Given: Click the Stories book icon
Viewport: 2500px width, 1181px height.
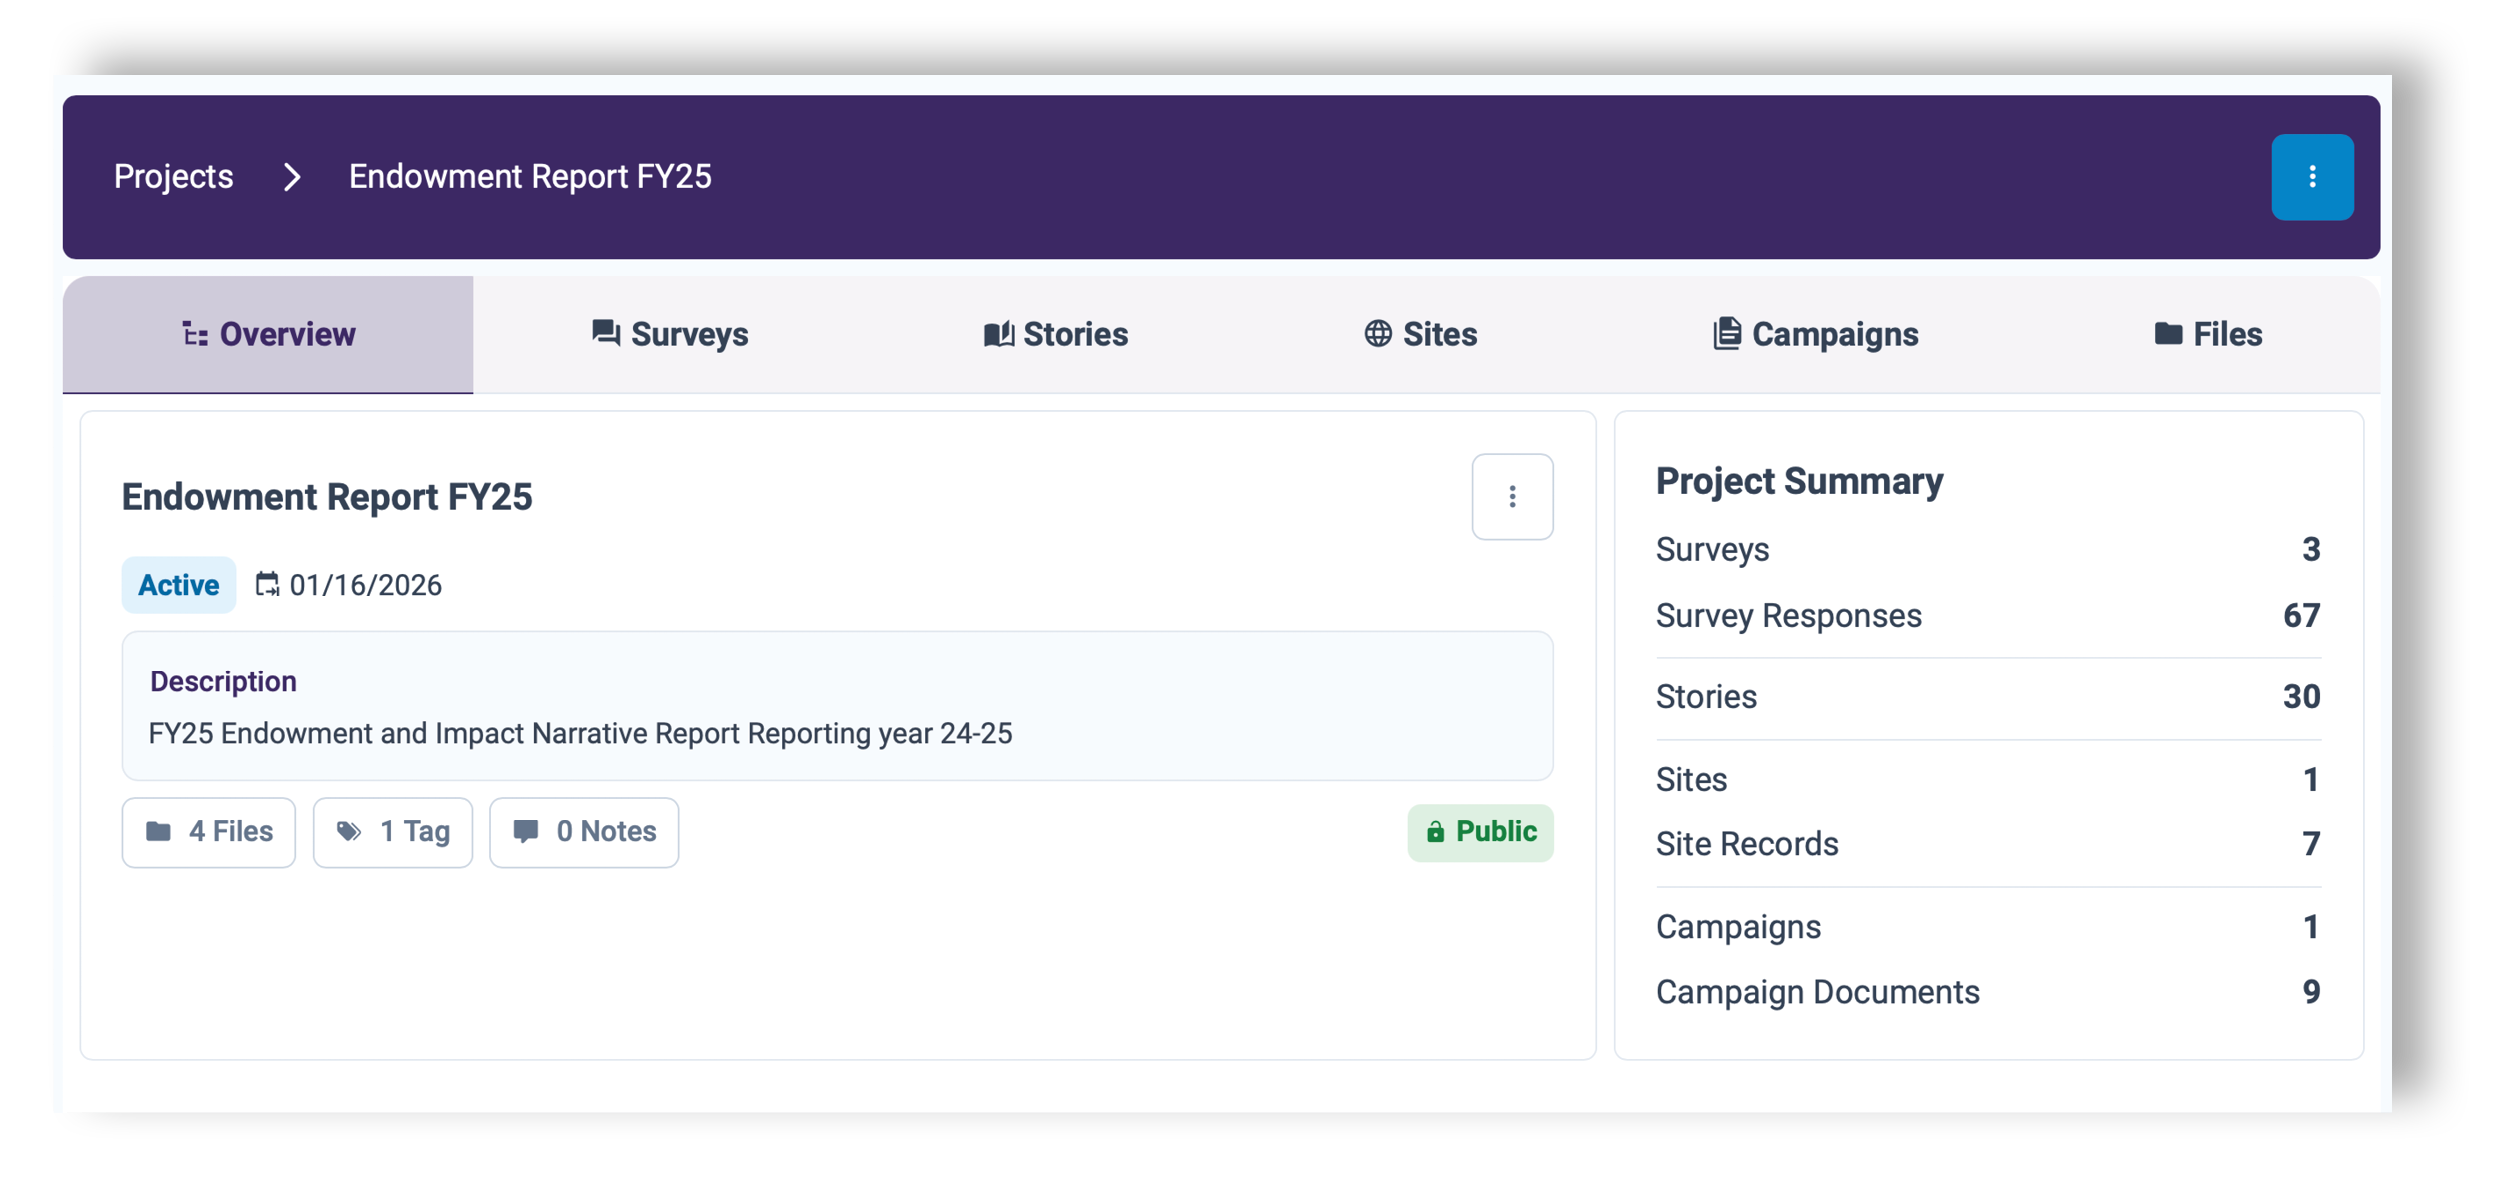Looking at the screenshot, I should (x=998, y=334).
